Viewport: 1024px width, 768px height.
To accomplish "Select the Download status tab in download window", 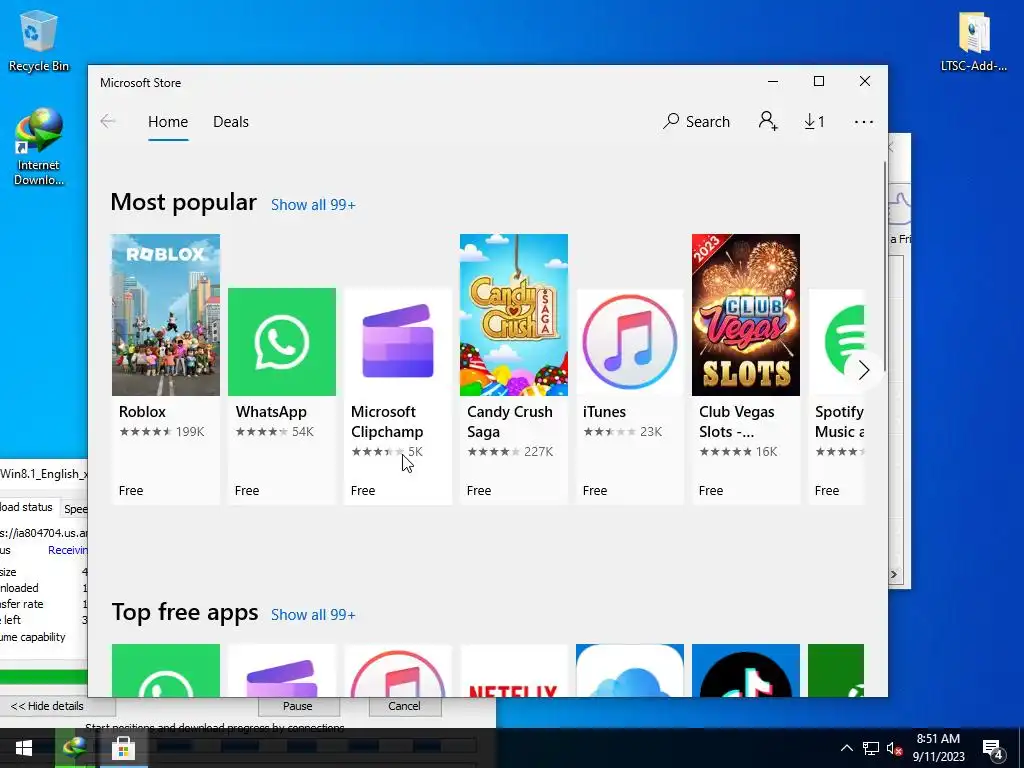I will point(27,507).
